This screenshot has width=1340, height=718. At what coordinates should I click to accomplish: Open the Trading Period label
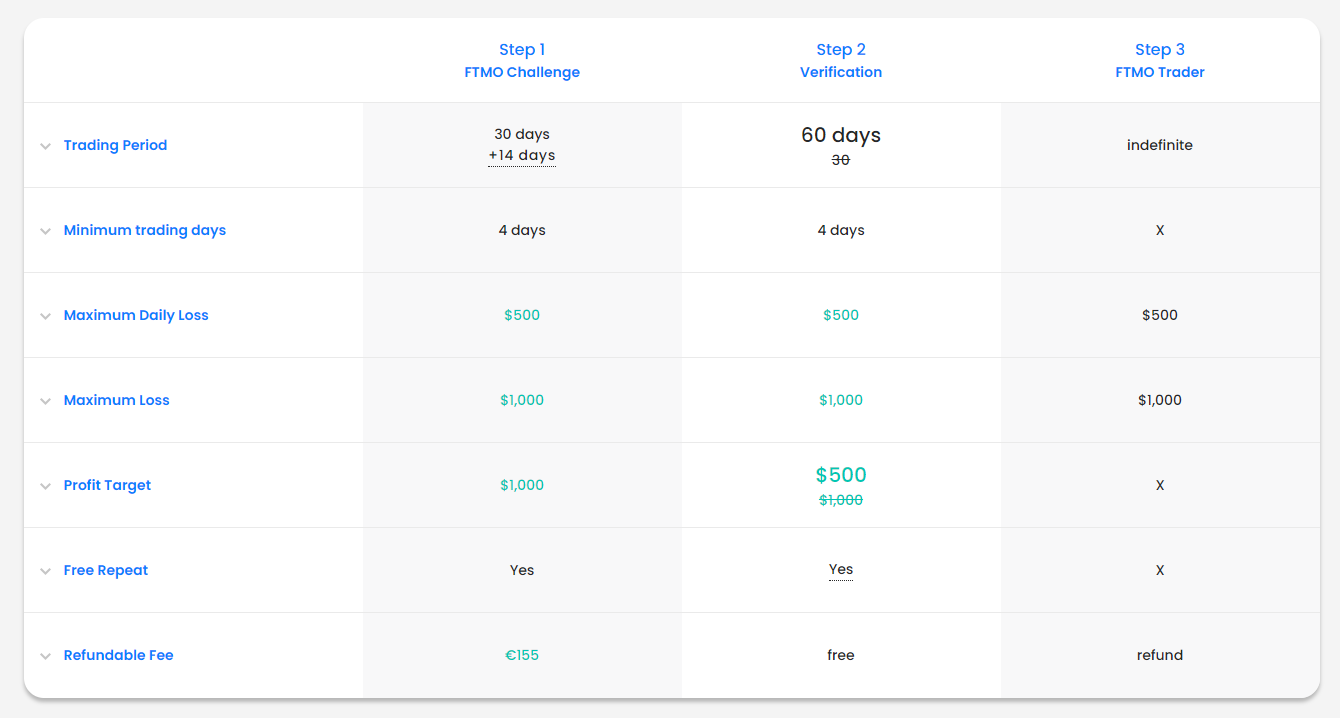pos(115,145)
